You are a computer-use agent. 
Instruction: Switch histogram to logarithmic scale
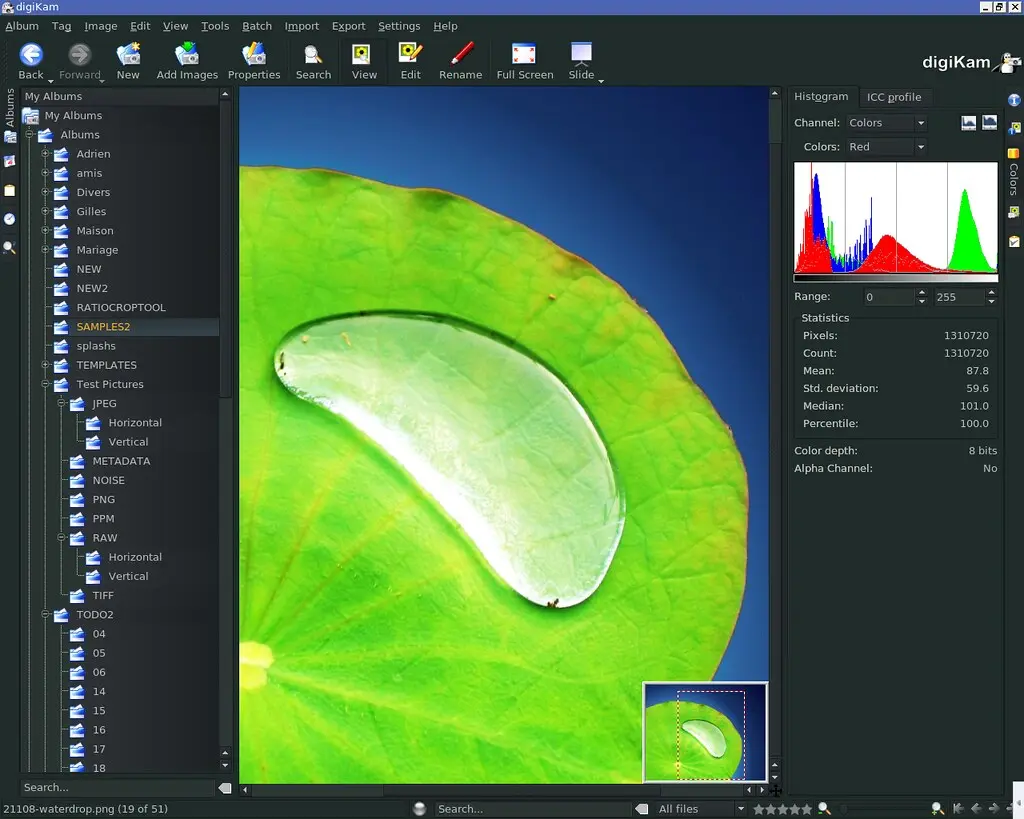990,122
